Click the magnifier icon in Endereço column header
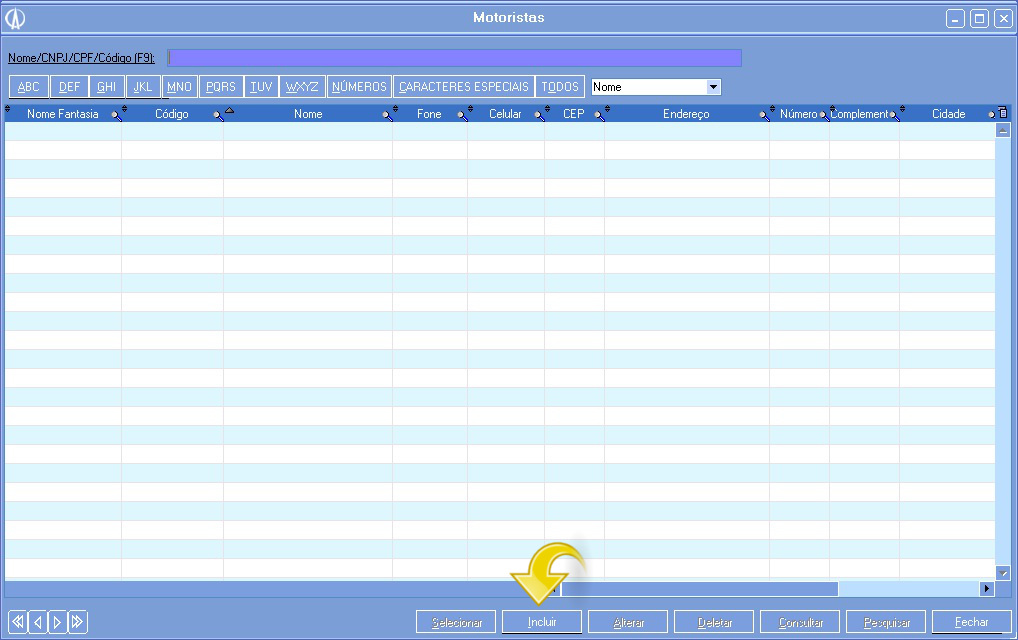This screenshot has width=1018, height=640. click(764, 116)
